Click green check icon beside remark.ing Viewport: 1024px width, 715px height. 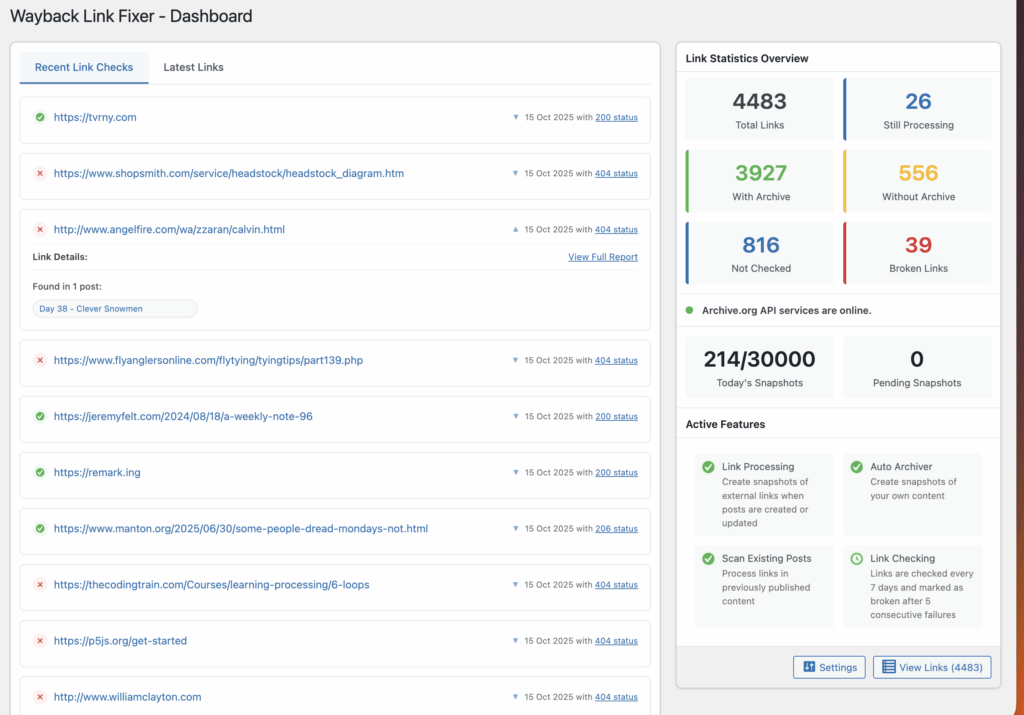[x=40, y=472]
